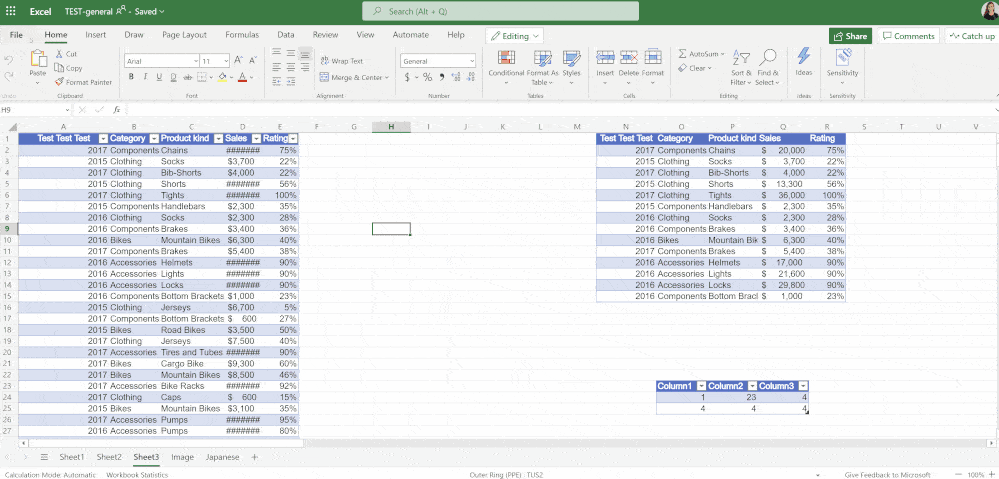Align text to top of cell
This screenshot has height=479, width=999.
tap(276, 53)
